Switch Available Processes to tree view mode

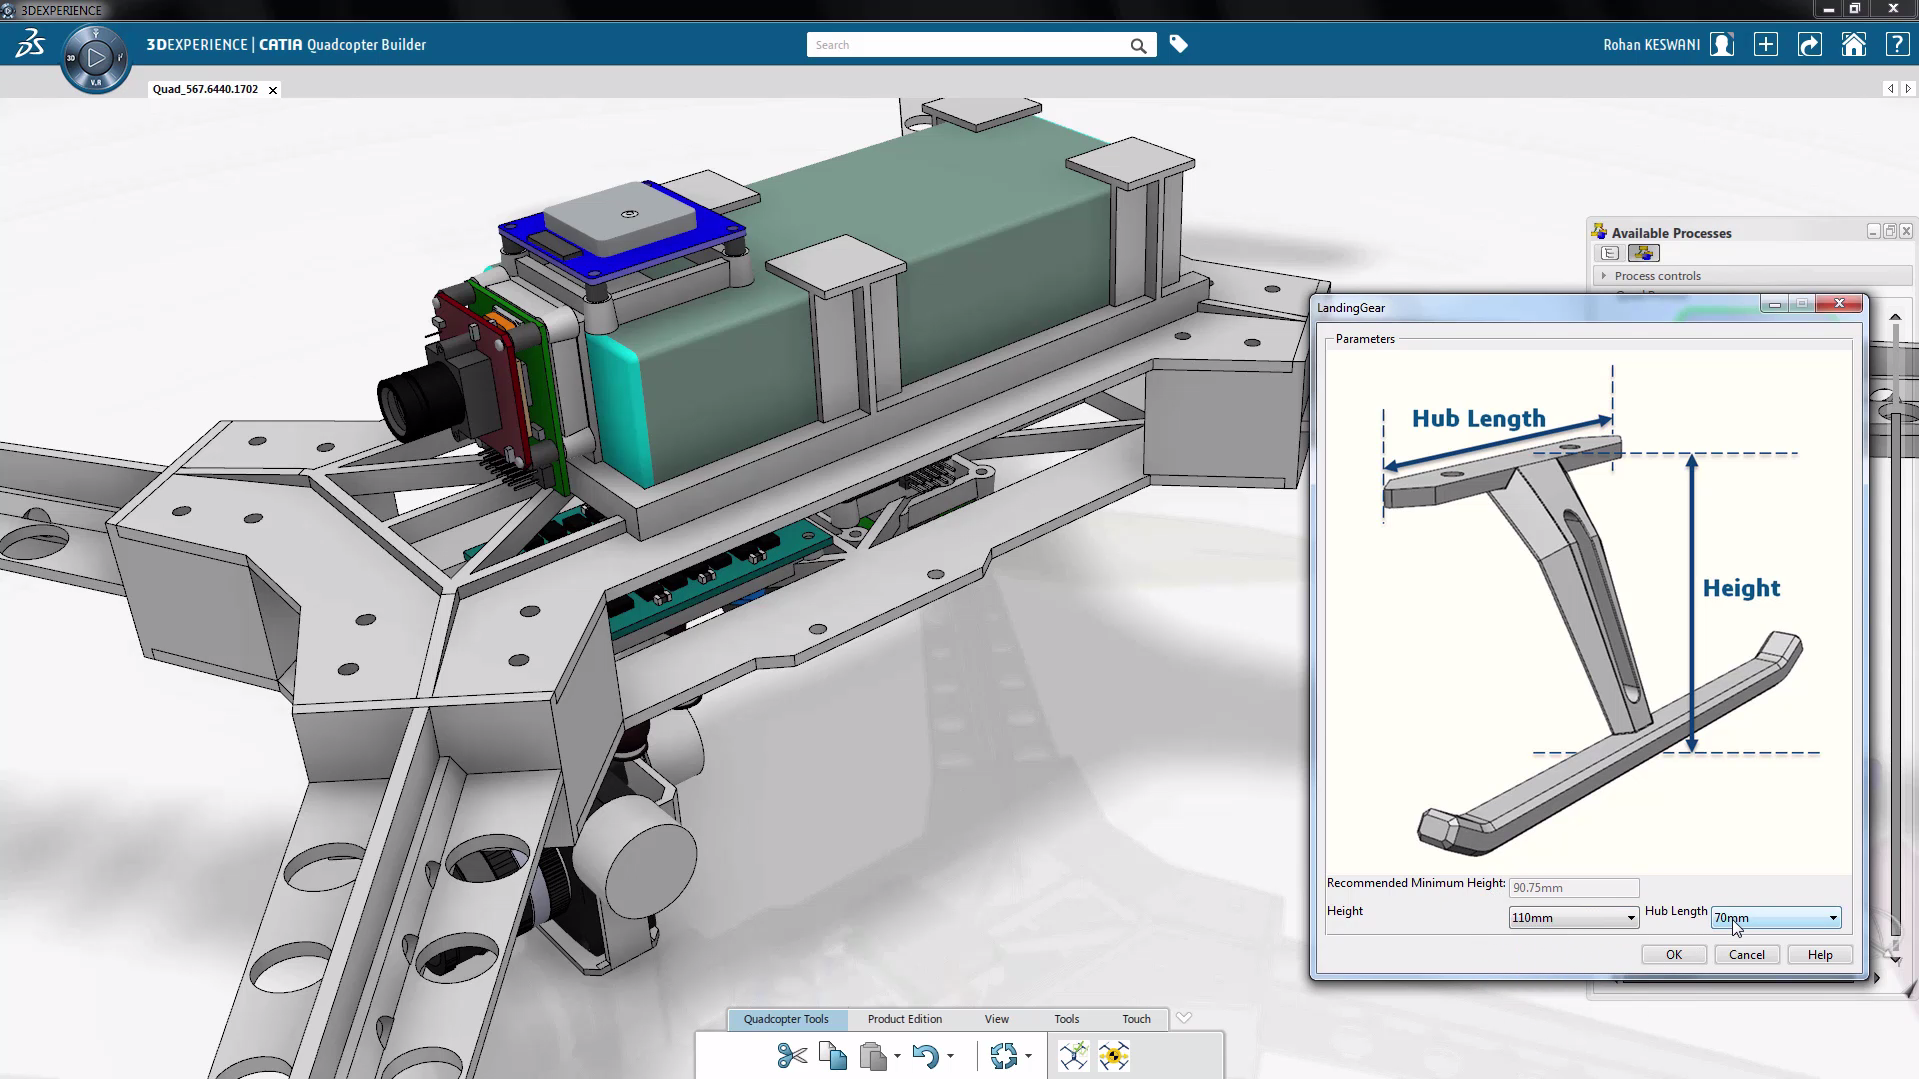coord(1610,253)
